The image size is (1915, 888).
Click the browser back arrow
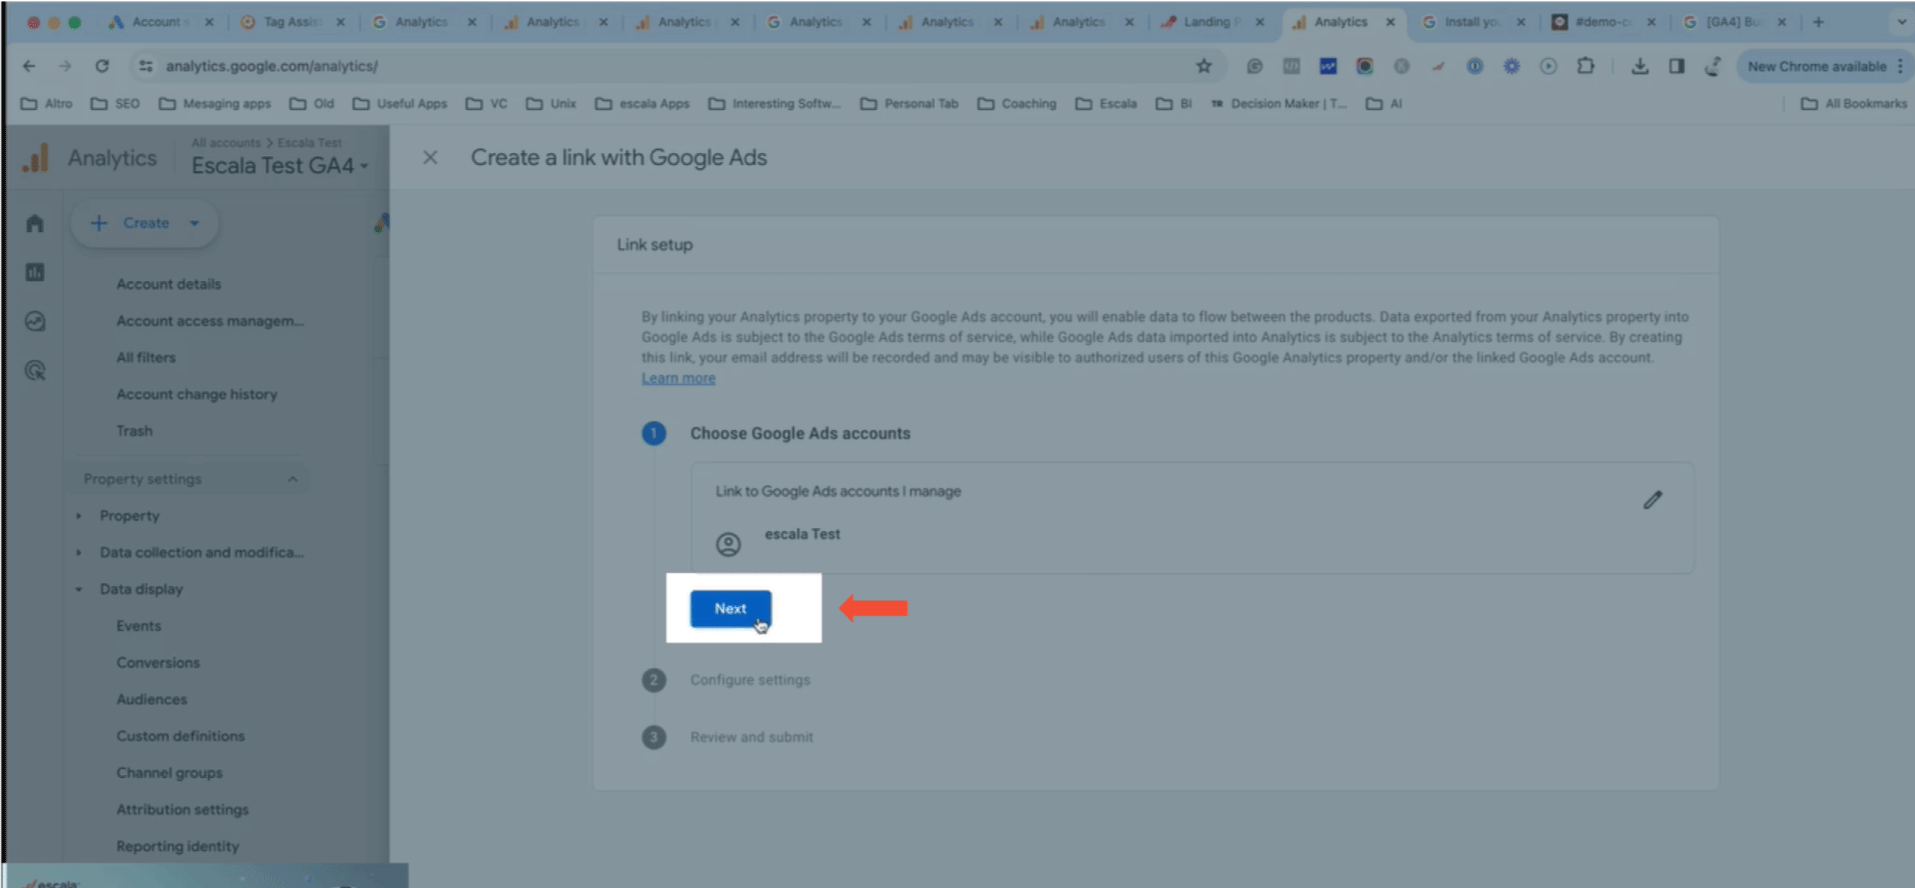tap(29, 66)
